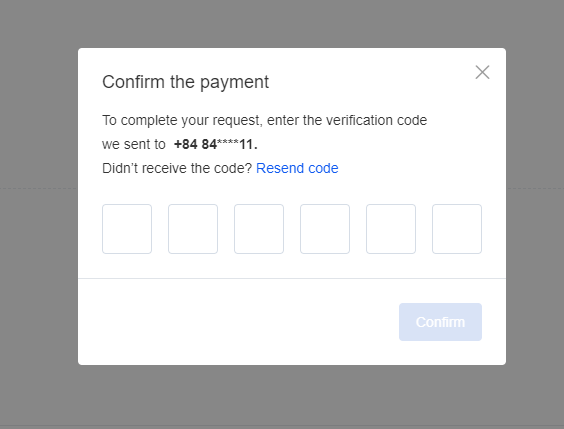Click the empty footer area left of Confirm
Image resolution: width=564 pixels, height=429 pixels.
point(238,322)
